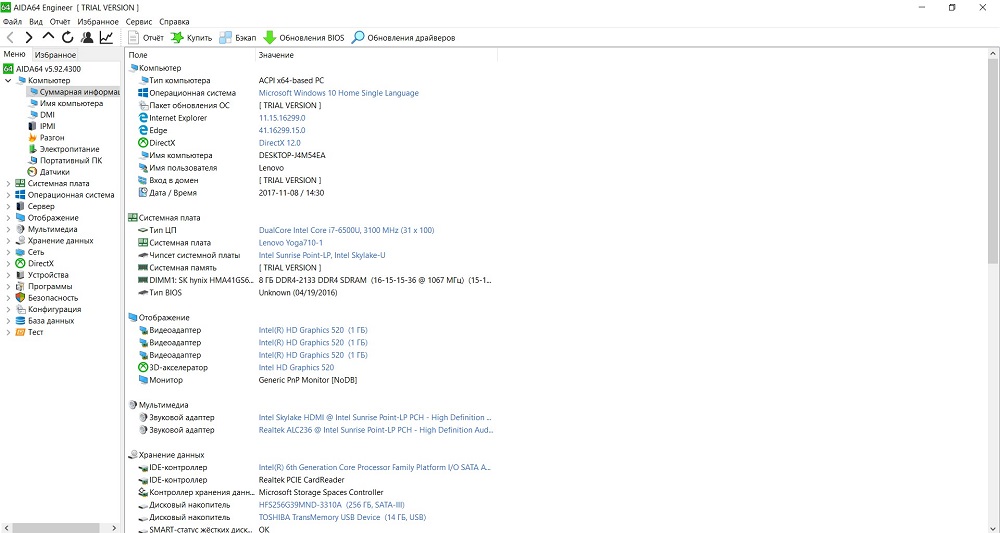
Task: Click the Тест icon in the tree
Action: (20, 333)
